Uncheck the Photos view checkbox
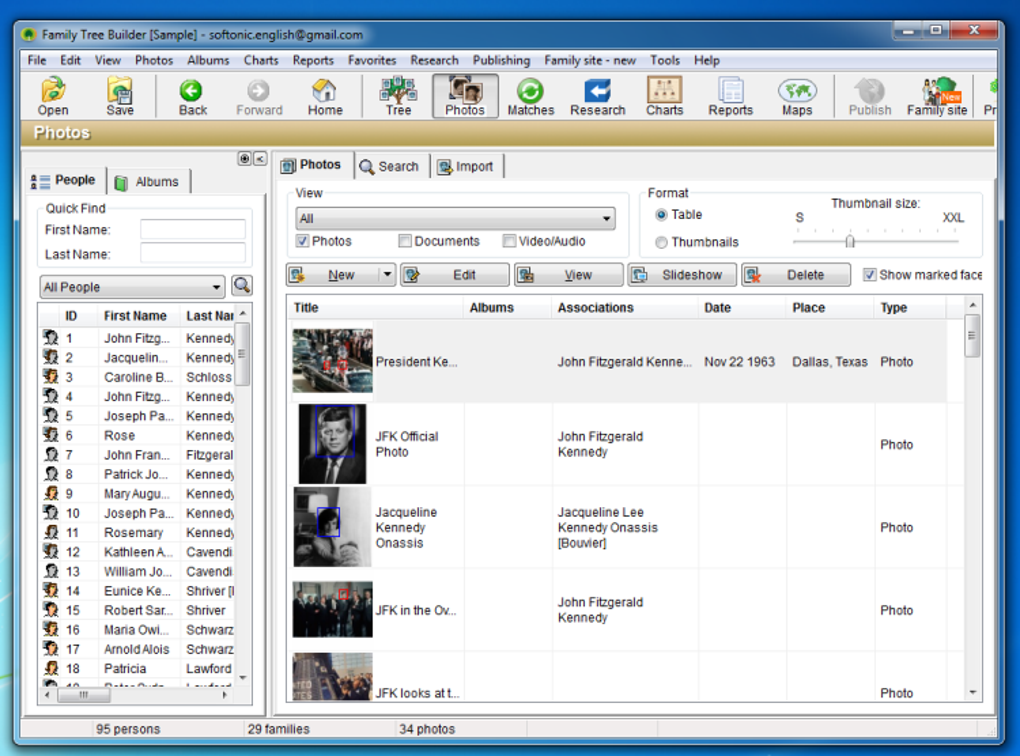 pyautogui.click(x=302, y=241)
